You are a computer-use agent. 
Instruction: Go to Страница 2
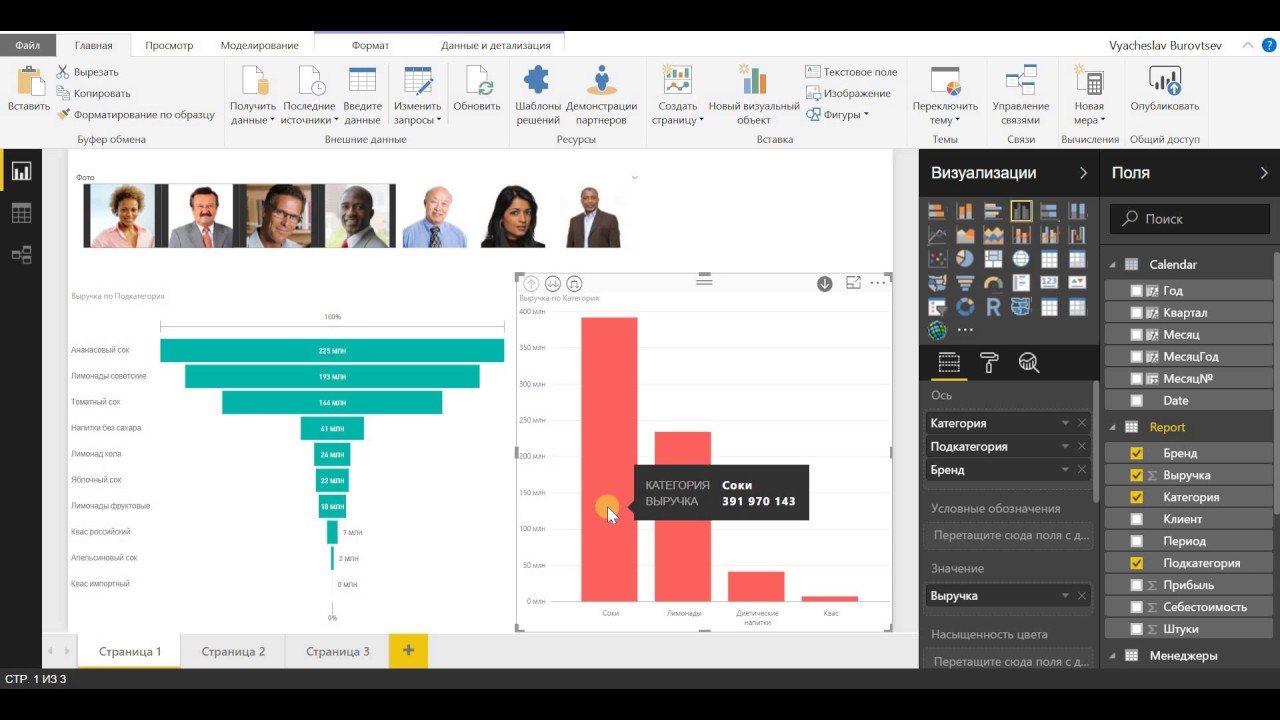click(233, 651)
